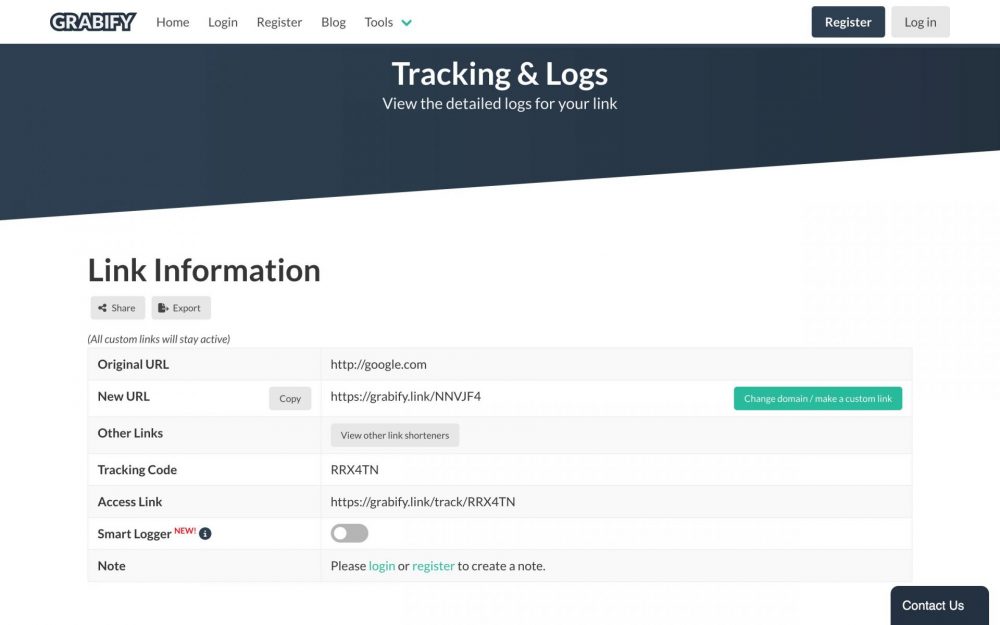Click the Grabify logo
The image size is (1000, 625).
pyautogui.click(x=93, y=22)
